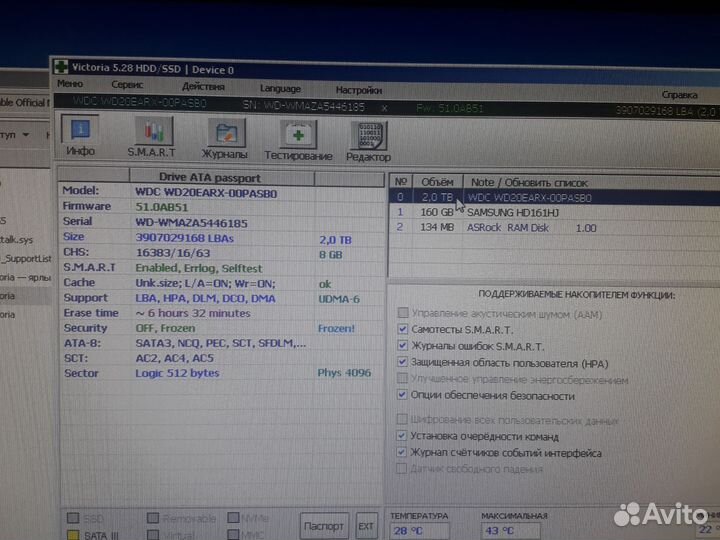Click Logic 512 bytes value
Screen dimensions: 720x540
pos(177,373)
